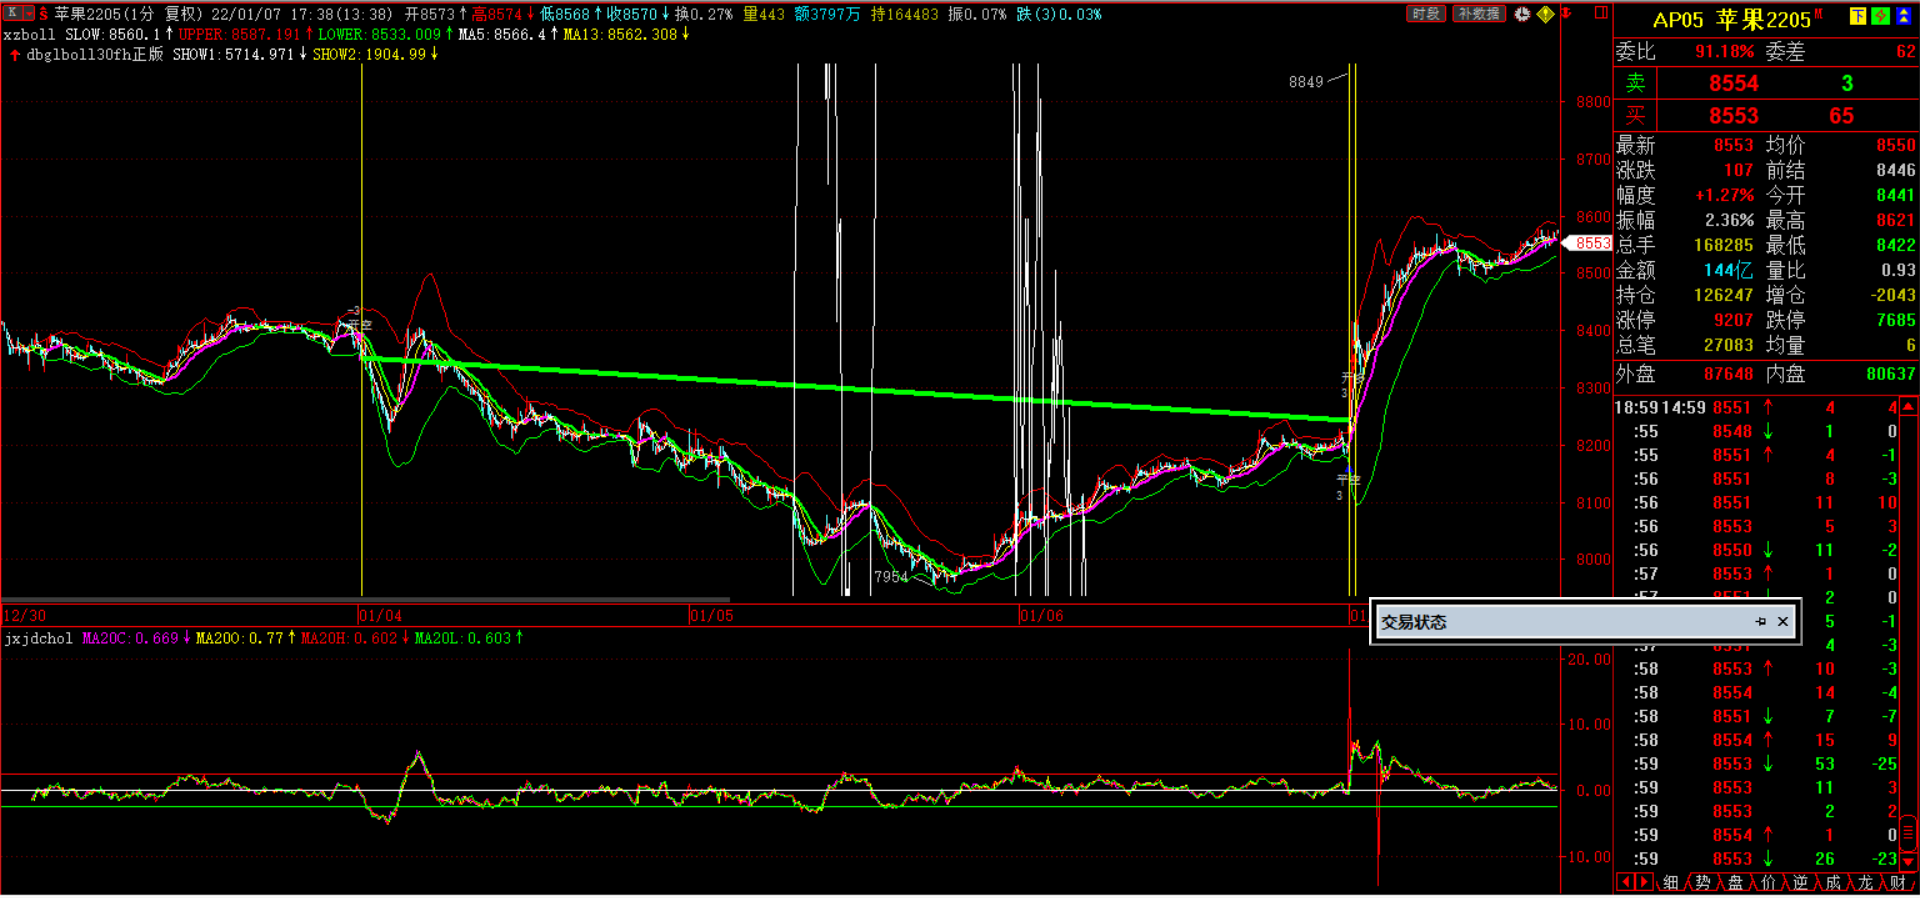Switch to the 逆 tab
The image size is (1920, 898).
click(x=1800, y=883)
